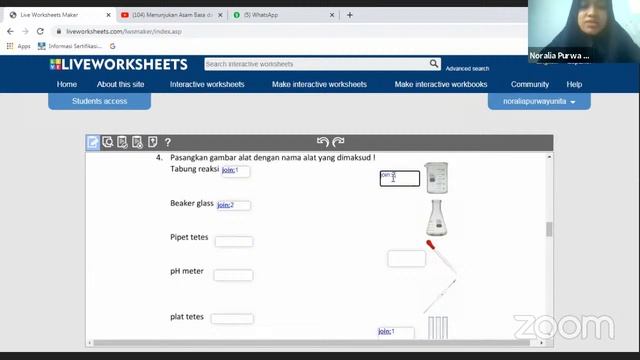Click the preview worksheet toolbar icon
This screenshot has width=640, height=360.
(108, 142)
